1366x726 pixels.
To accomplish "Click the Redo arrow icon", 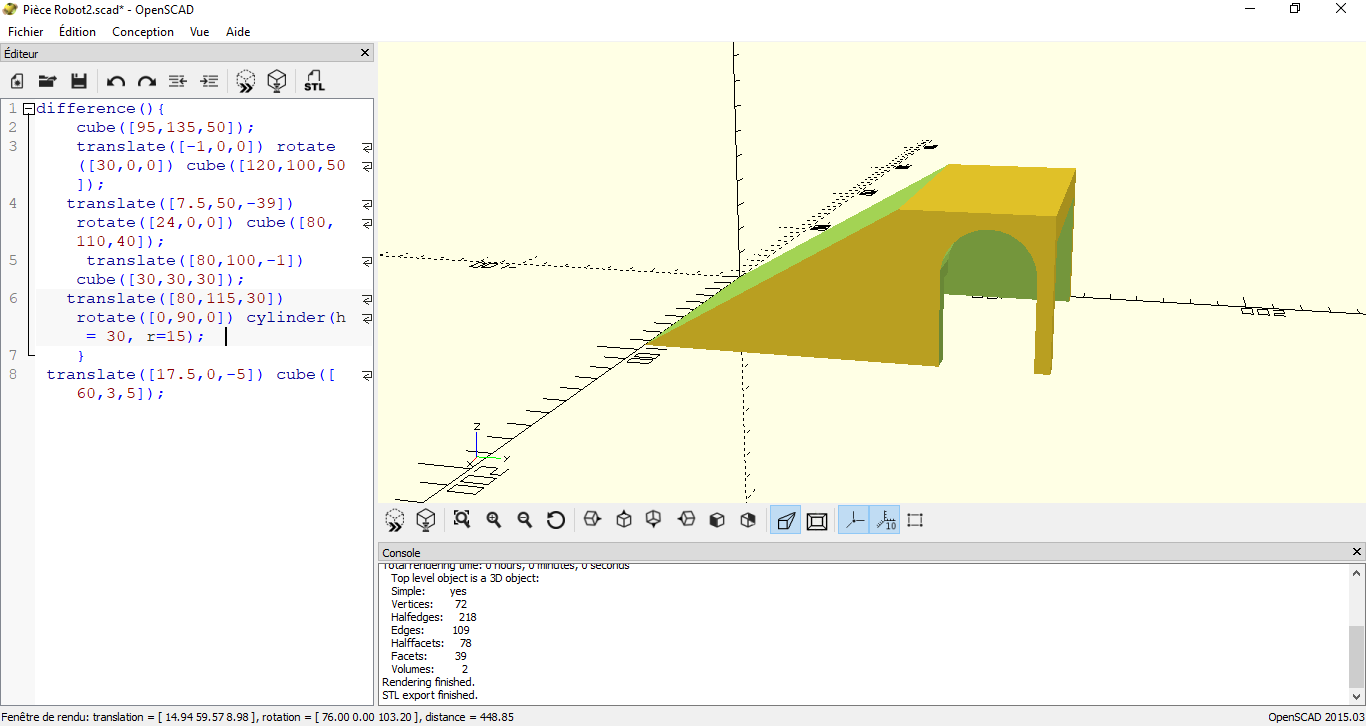I will pyautogui.click(x=147, y=81).
